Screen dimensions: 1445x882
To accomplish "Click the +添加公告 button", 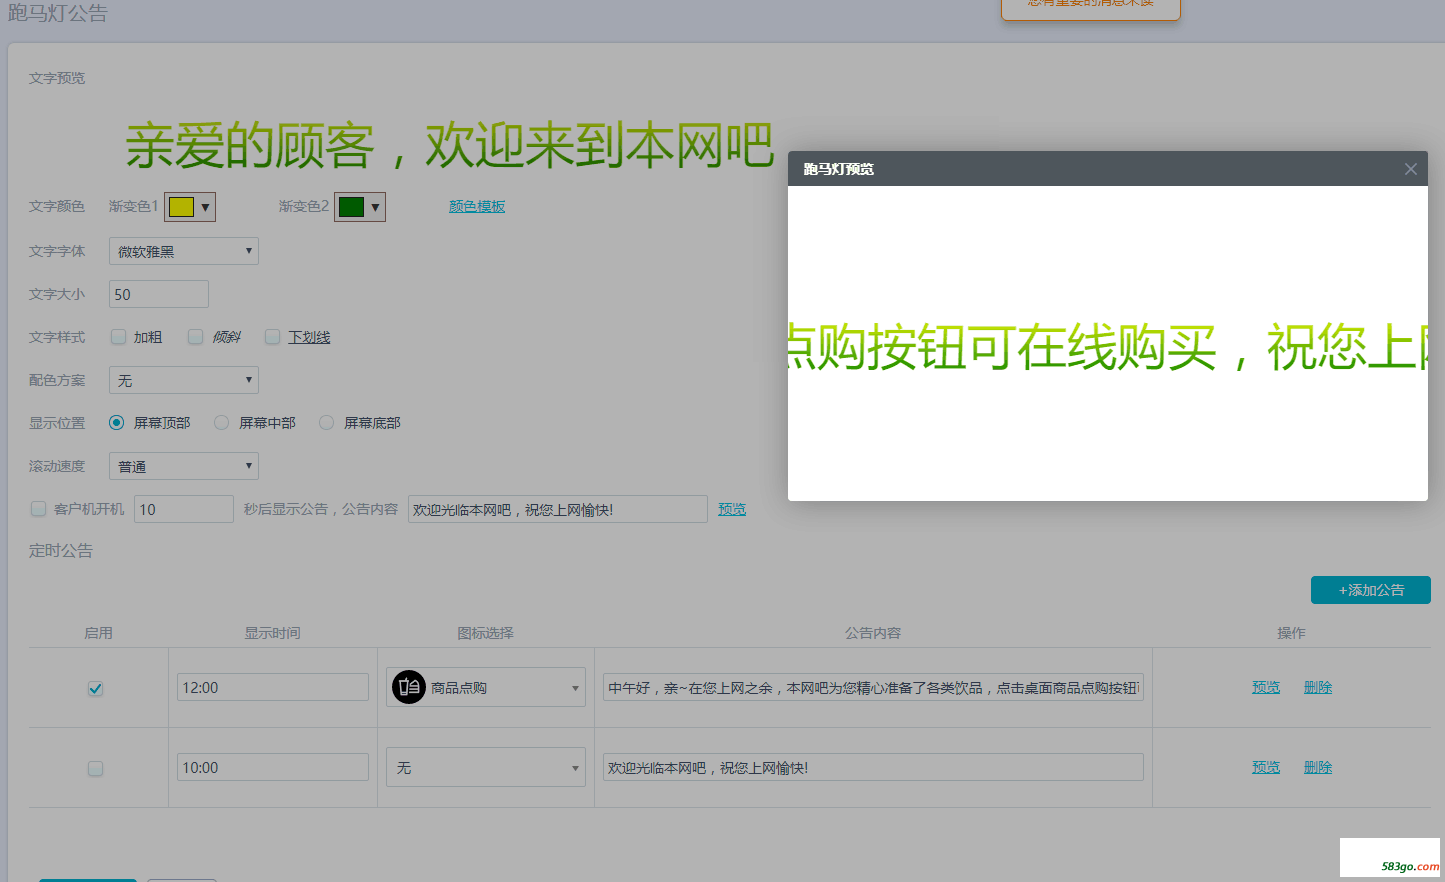I will tap(1370, 590).
